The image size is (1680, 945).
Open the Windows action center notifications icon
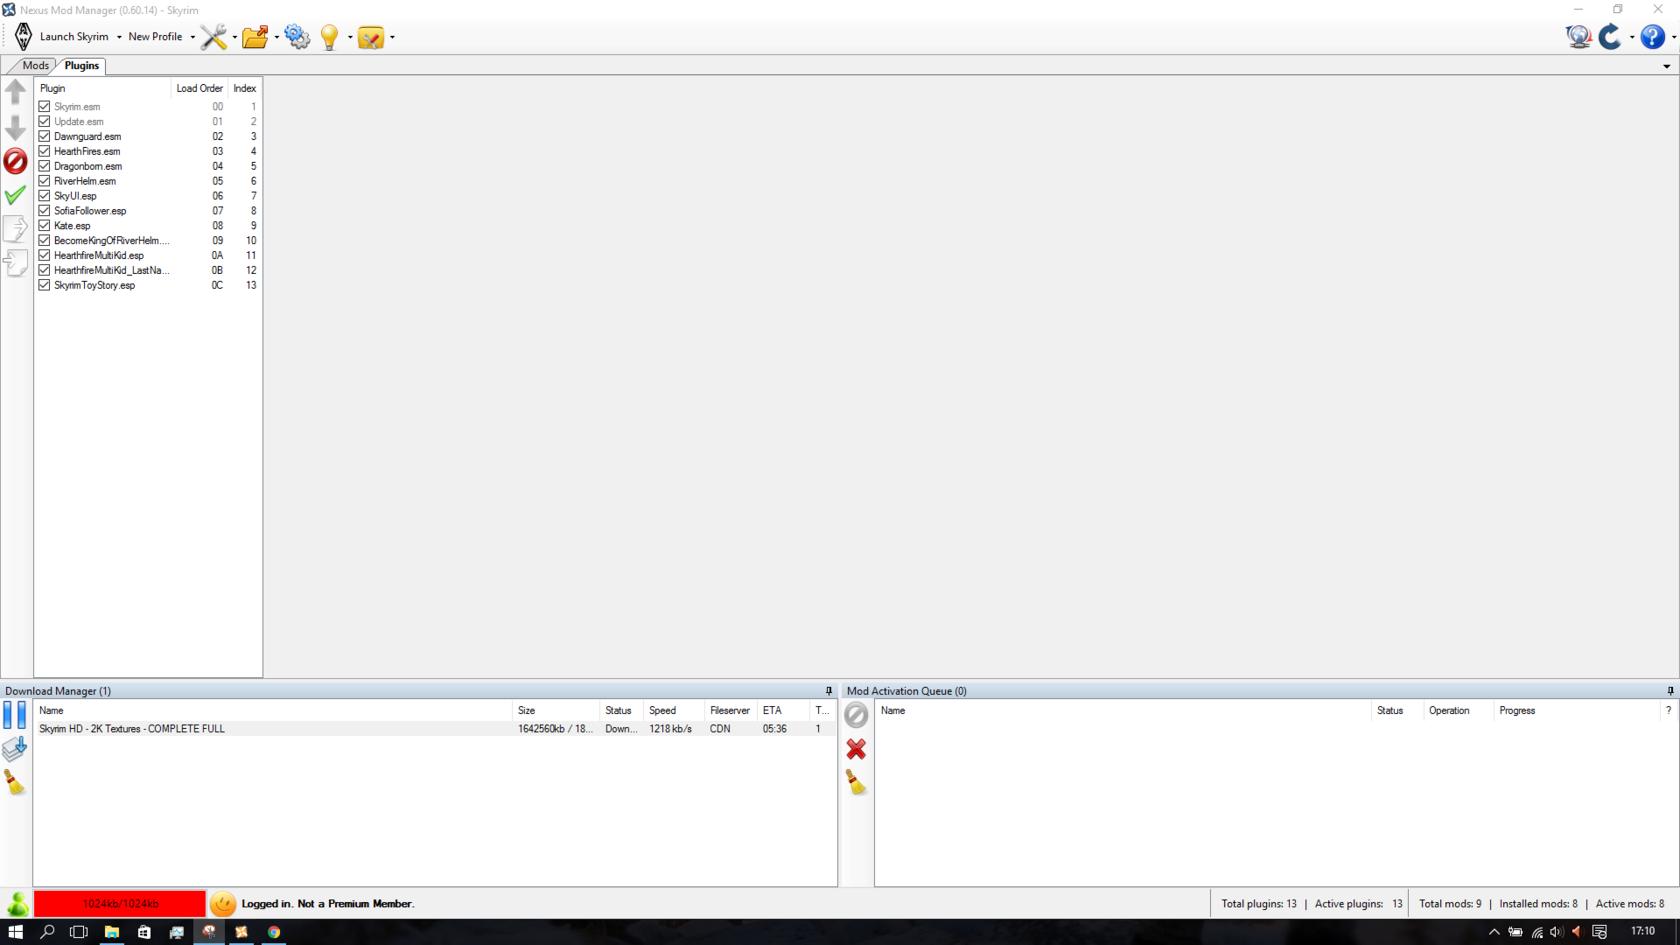1599,932
